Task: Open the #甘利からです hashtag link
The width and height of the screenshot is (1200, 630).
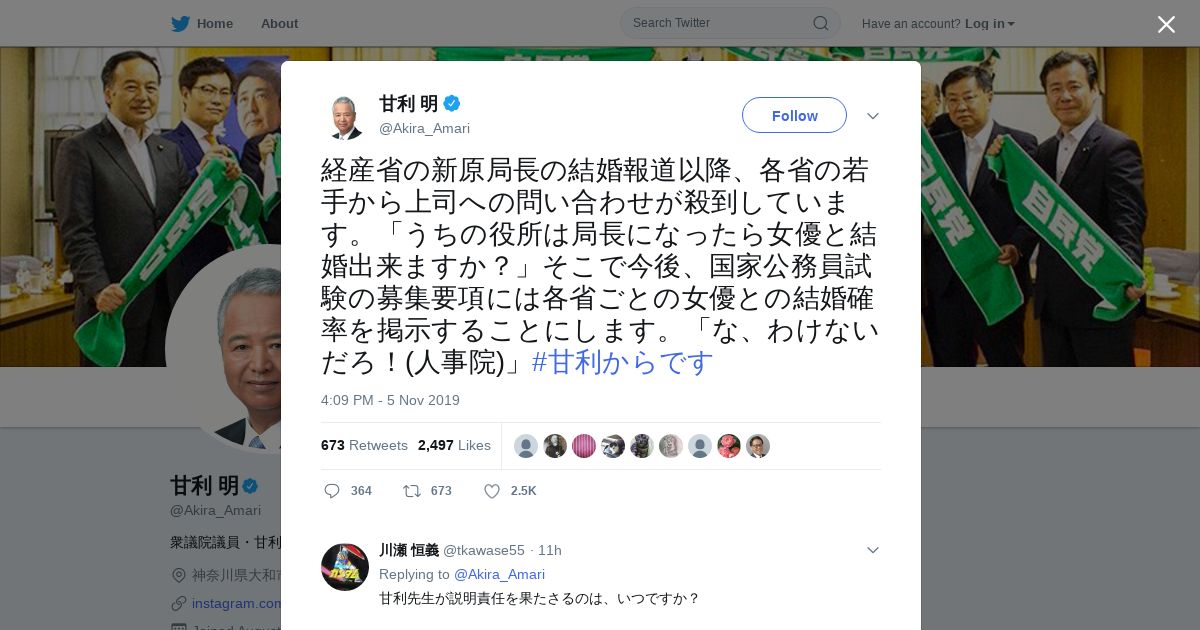Action: click(x=623, y=362)
